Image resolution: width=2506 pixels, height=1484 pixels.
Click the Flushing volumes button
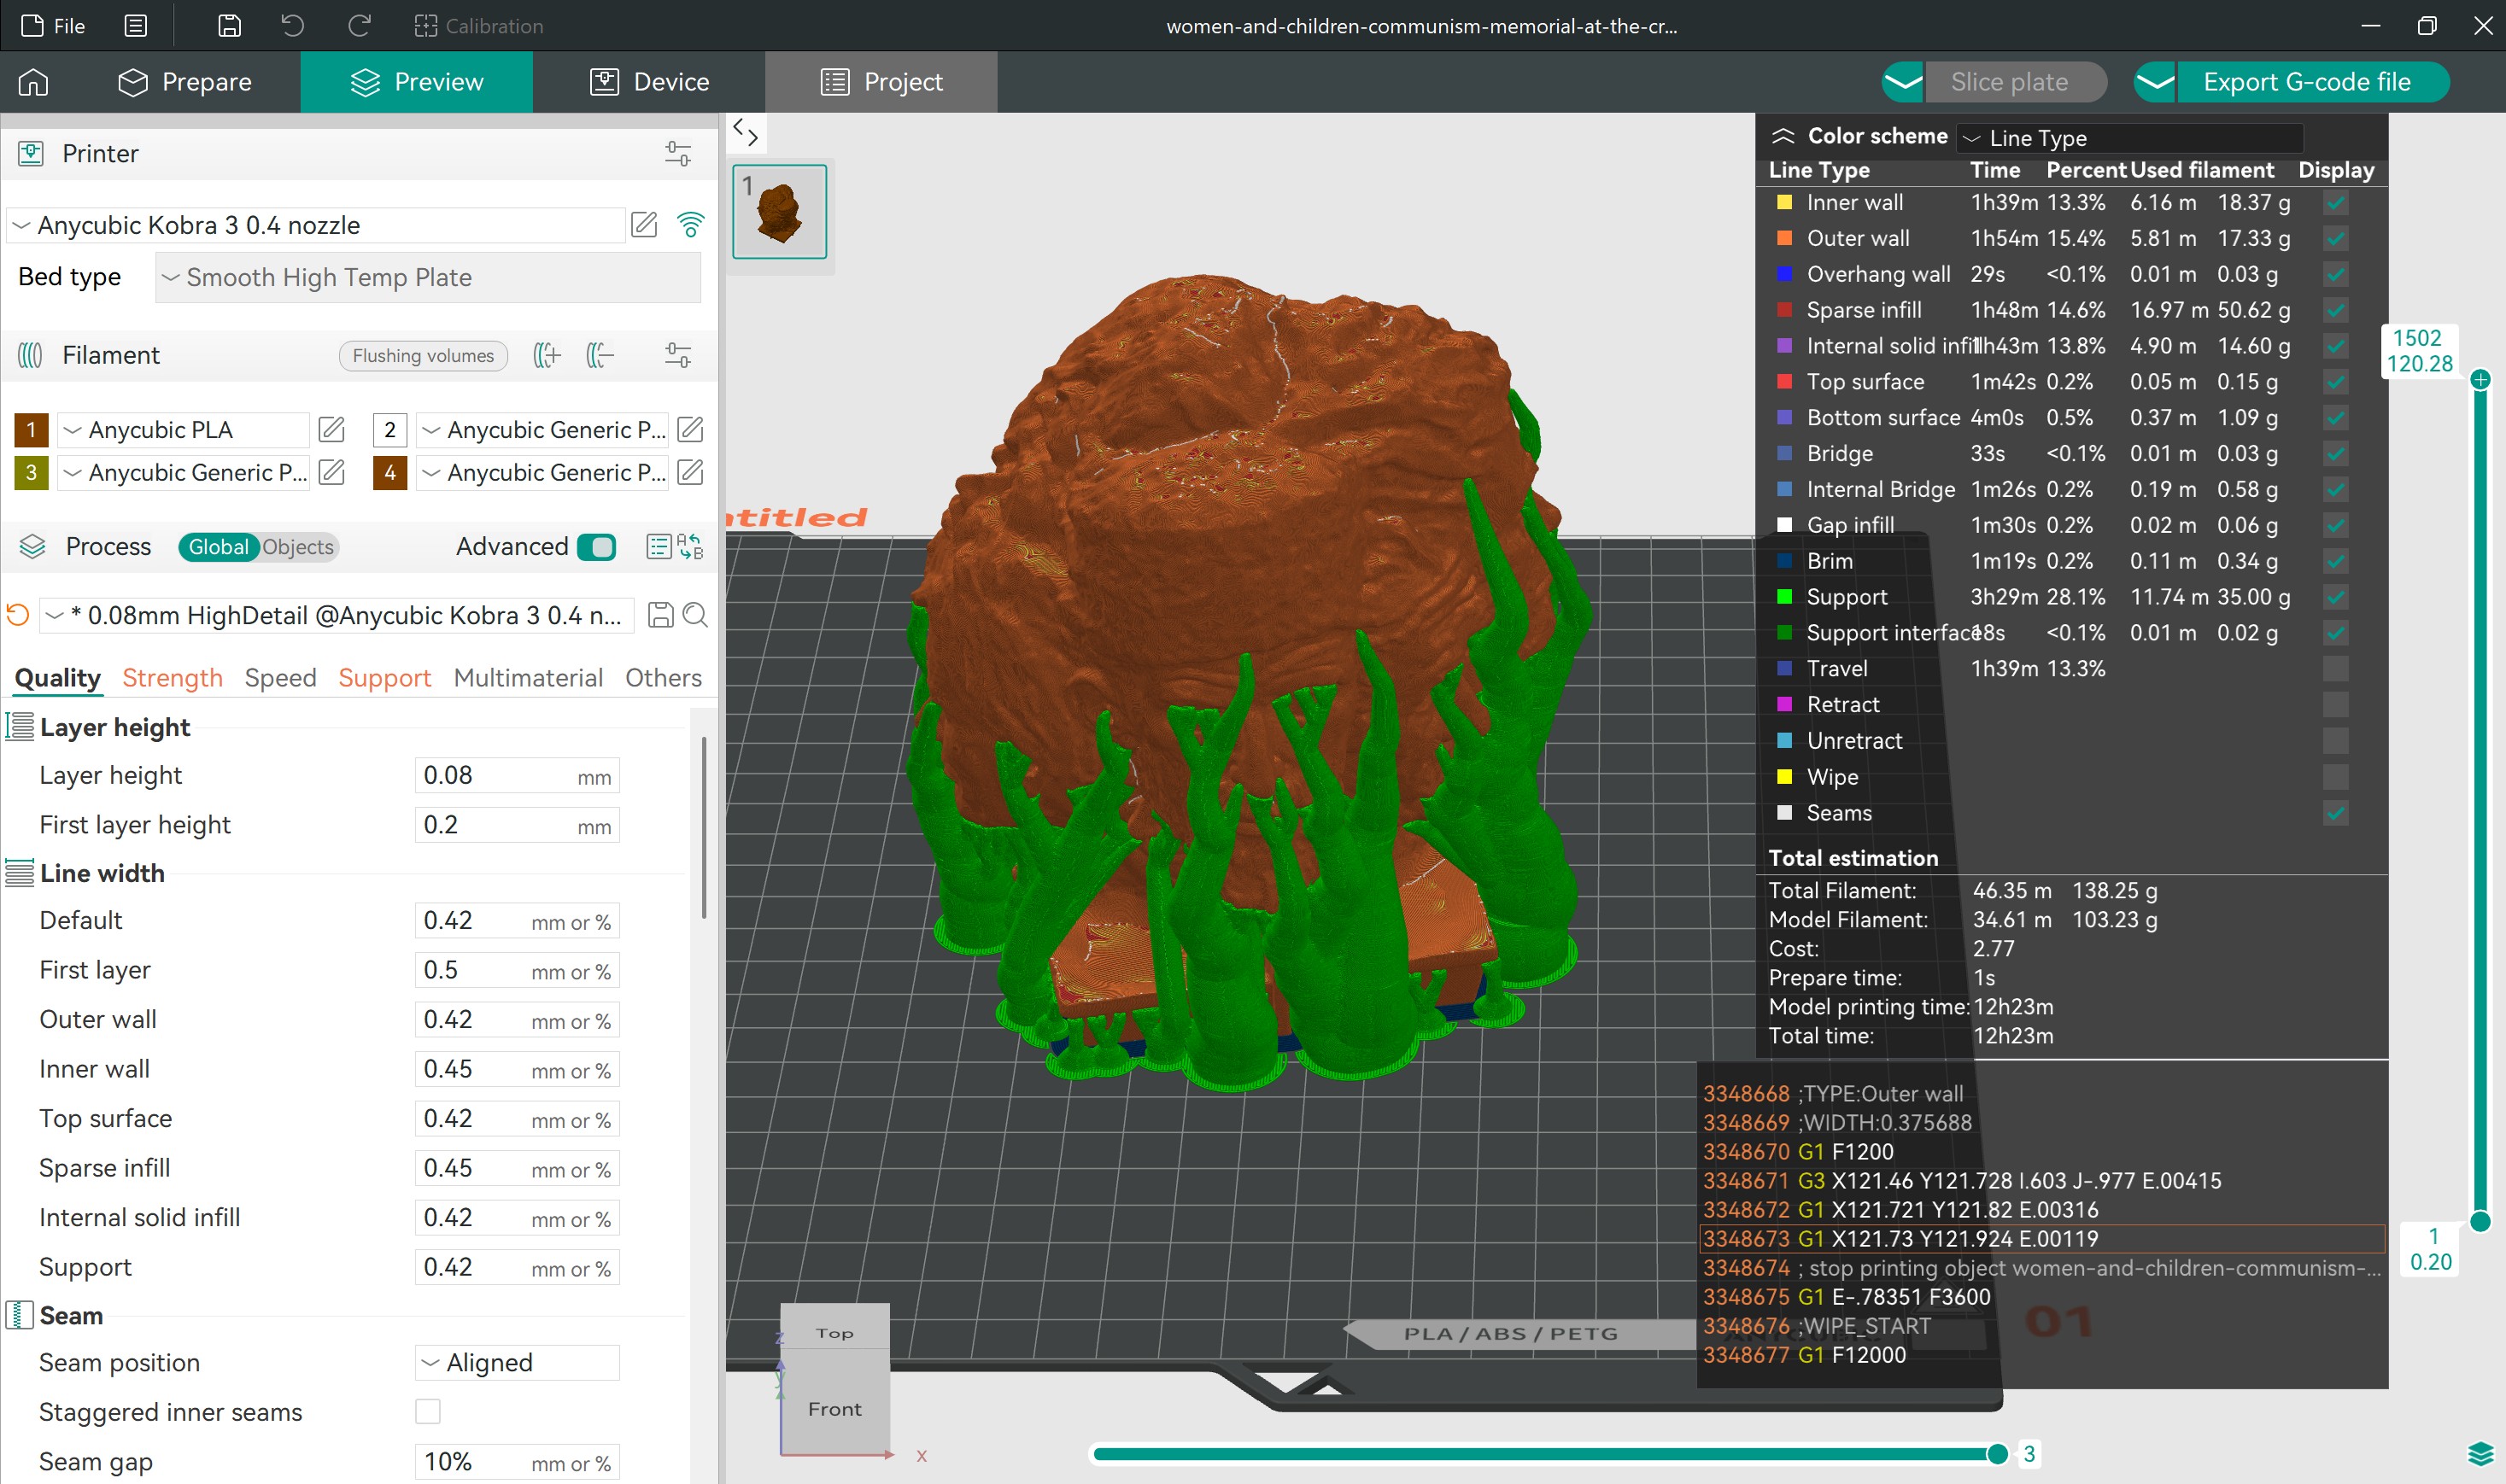423,356
